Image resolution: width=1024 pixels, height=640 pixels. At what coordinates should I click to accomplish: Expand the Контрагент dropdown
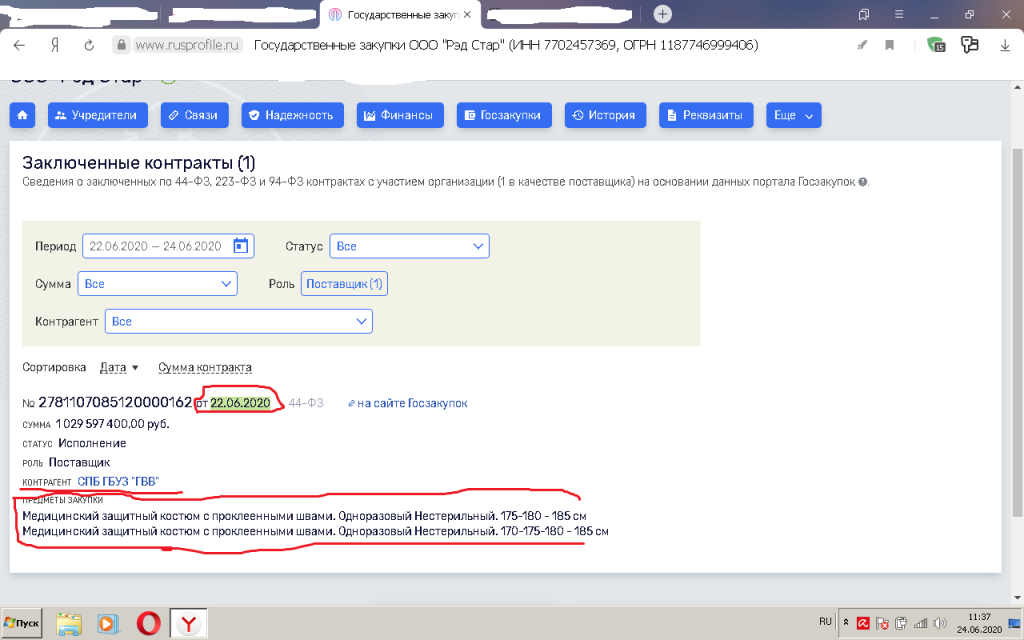click(239, 322)
